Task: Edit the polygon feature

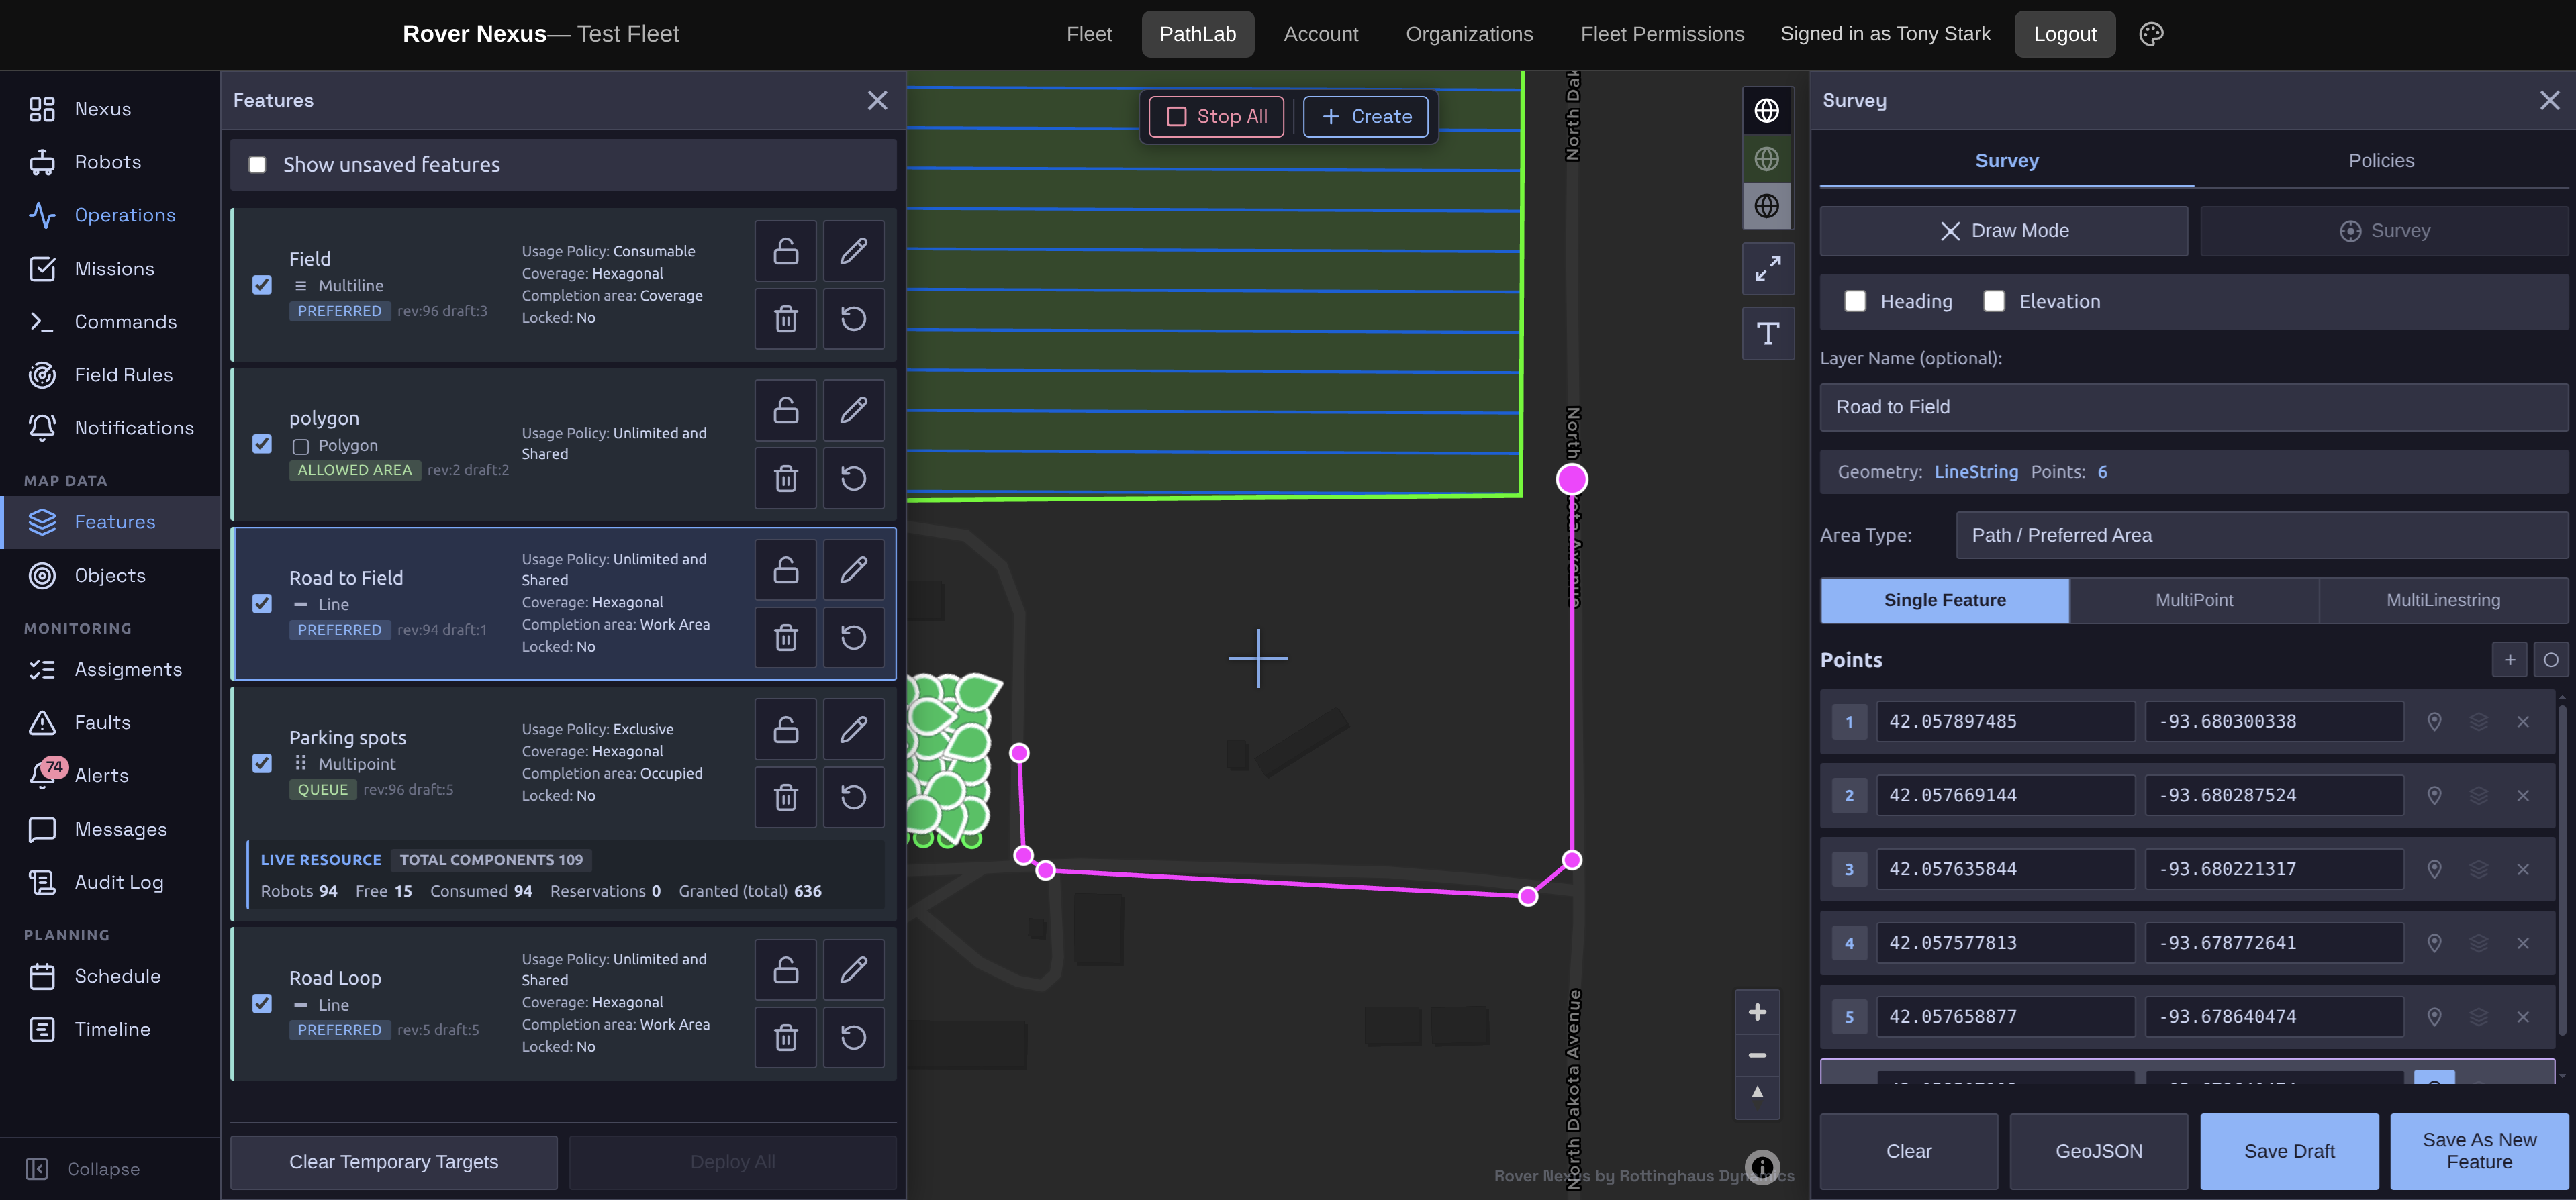Action: [x=853, y=410]
